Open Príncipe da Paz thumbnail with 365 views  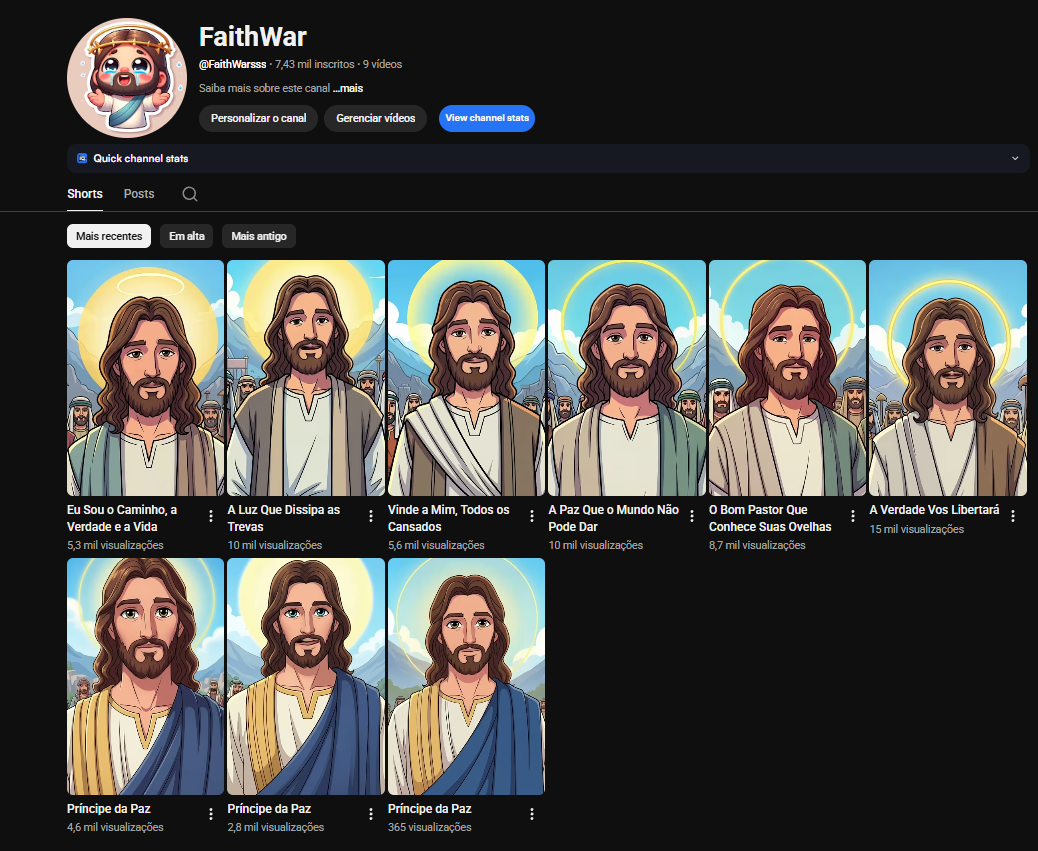[467, 676]
